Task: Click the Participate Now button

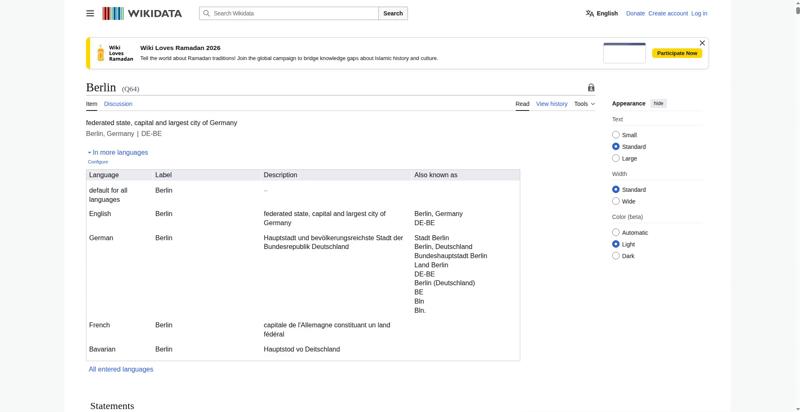Action: click(x=677, y=53)
